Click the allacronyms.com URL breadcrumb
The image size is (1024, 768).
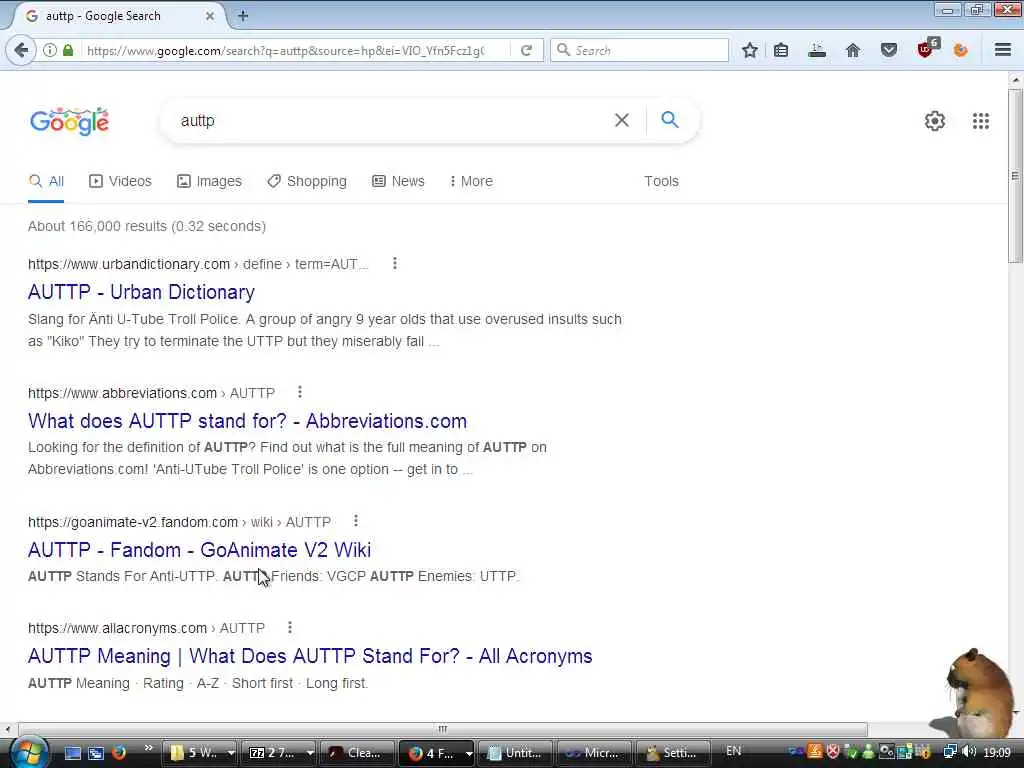146,628
